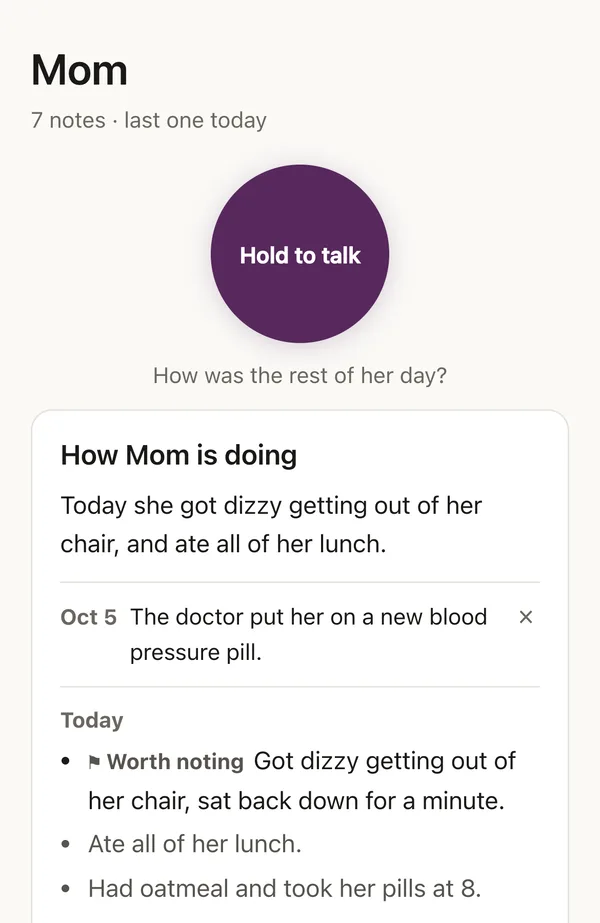Click the How was the rest of her day prompt
Image resolution: width=600 pixels, height=923 pixels.
coord(300,376)
